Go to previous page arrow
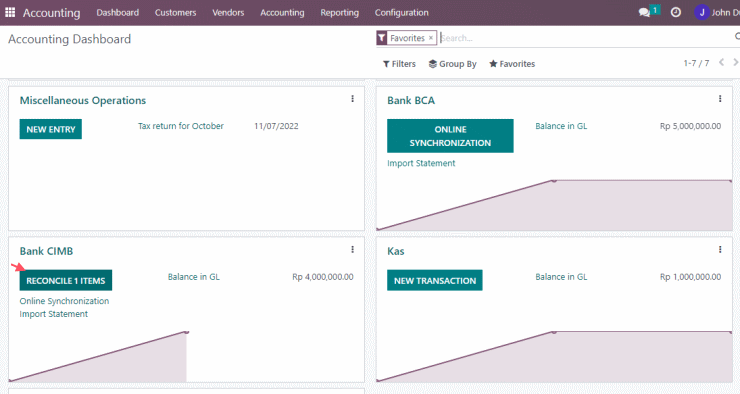This screenshot has height=394, width=740. (721, 62)
